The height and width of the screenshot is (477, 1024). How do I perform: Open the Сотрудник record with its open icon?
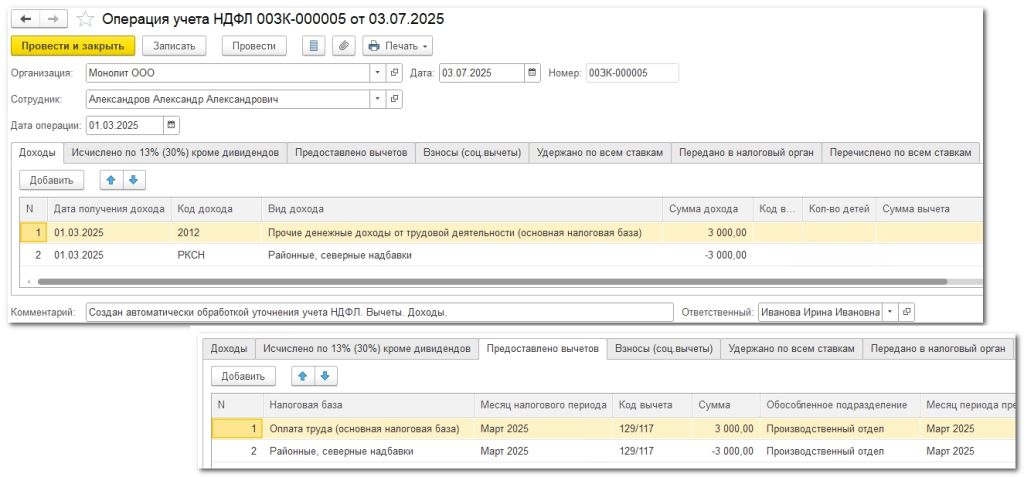(394, 99)
